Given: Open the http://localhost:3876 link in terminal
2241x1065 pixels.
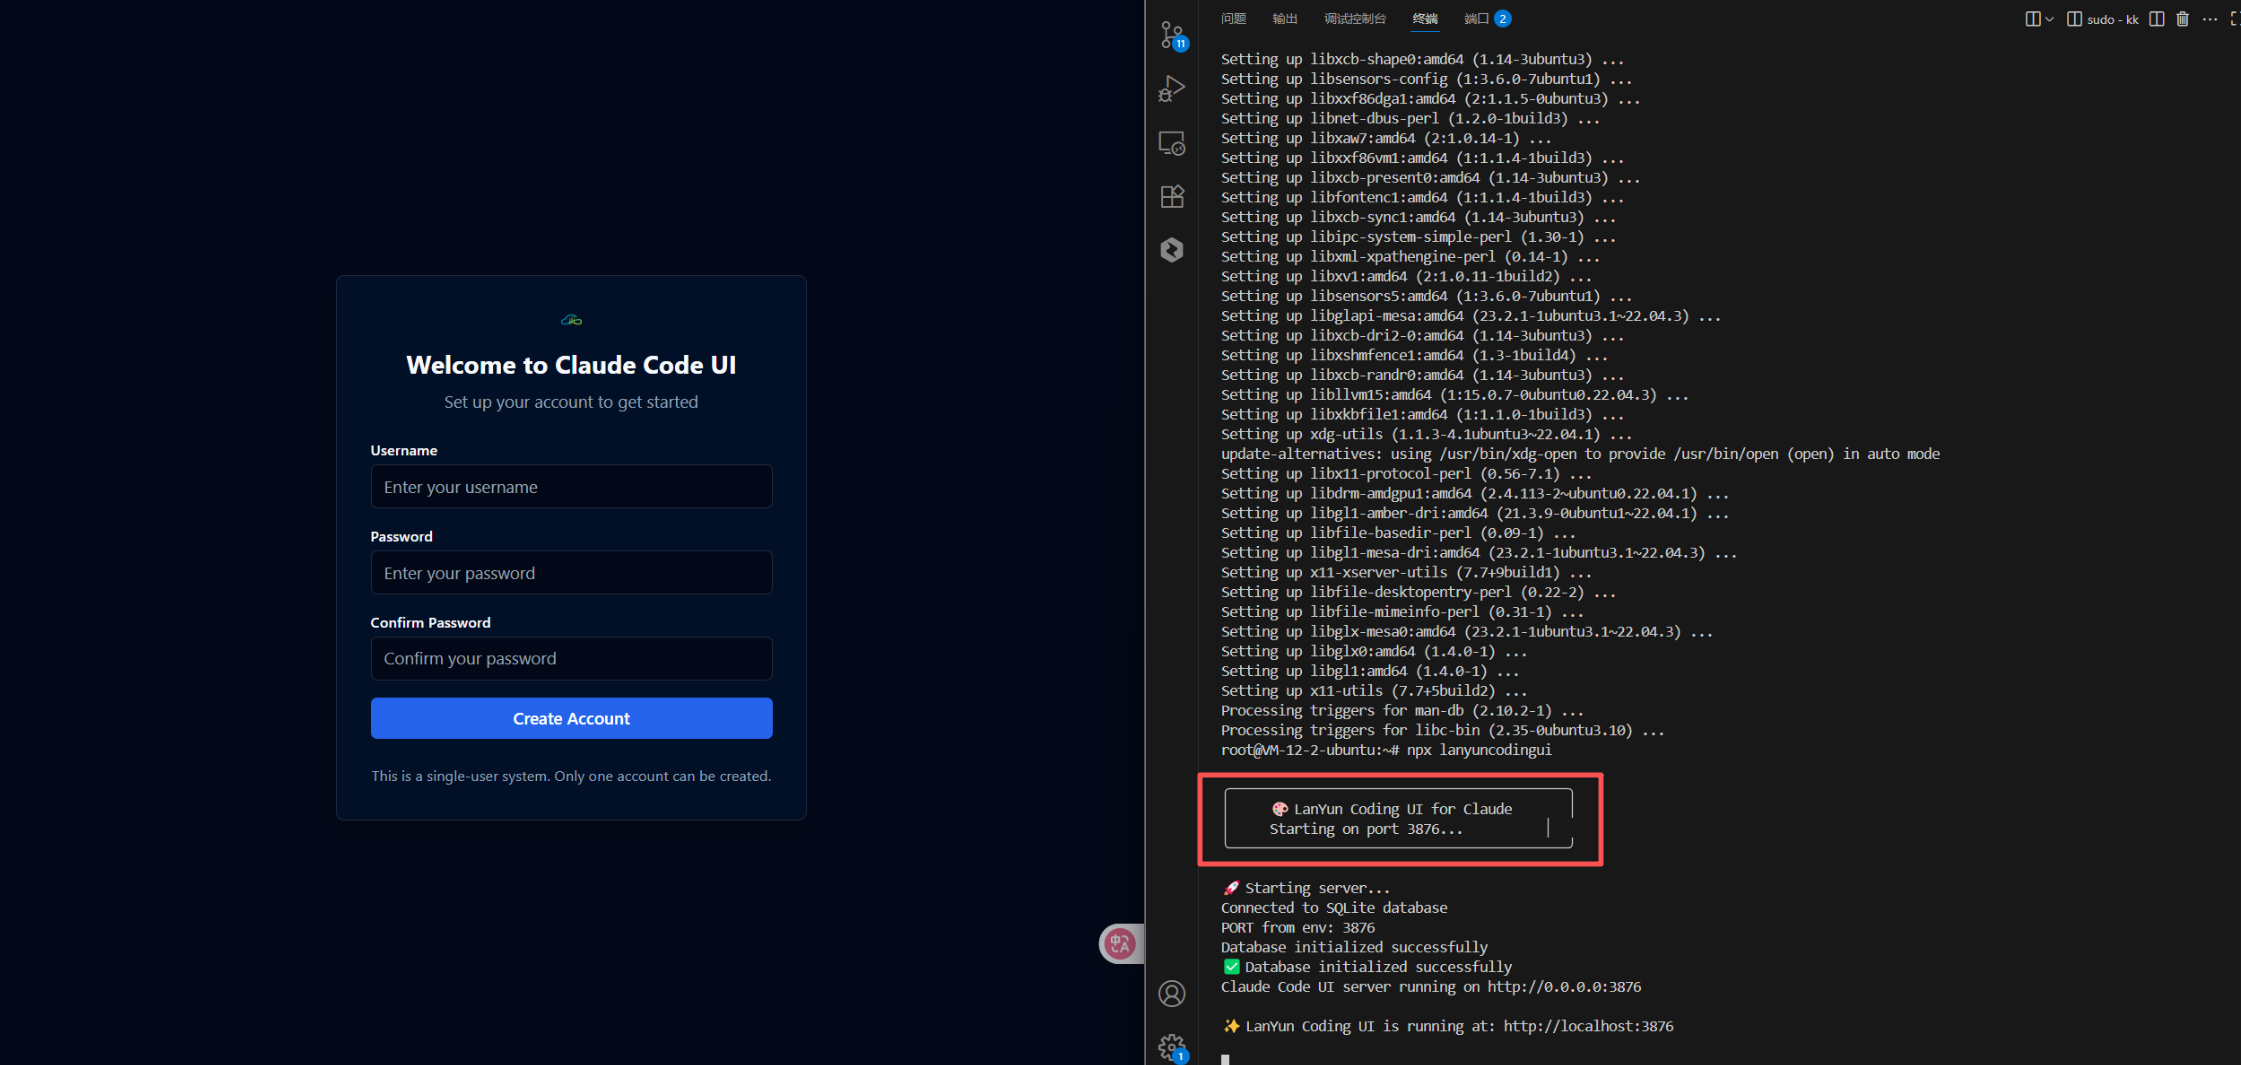Looking at the screenshot, I should 1588,1026.
